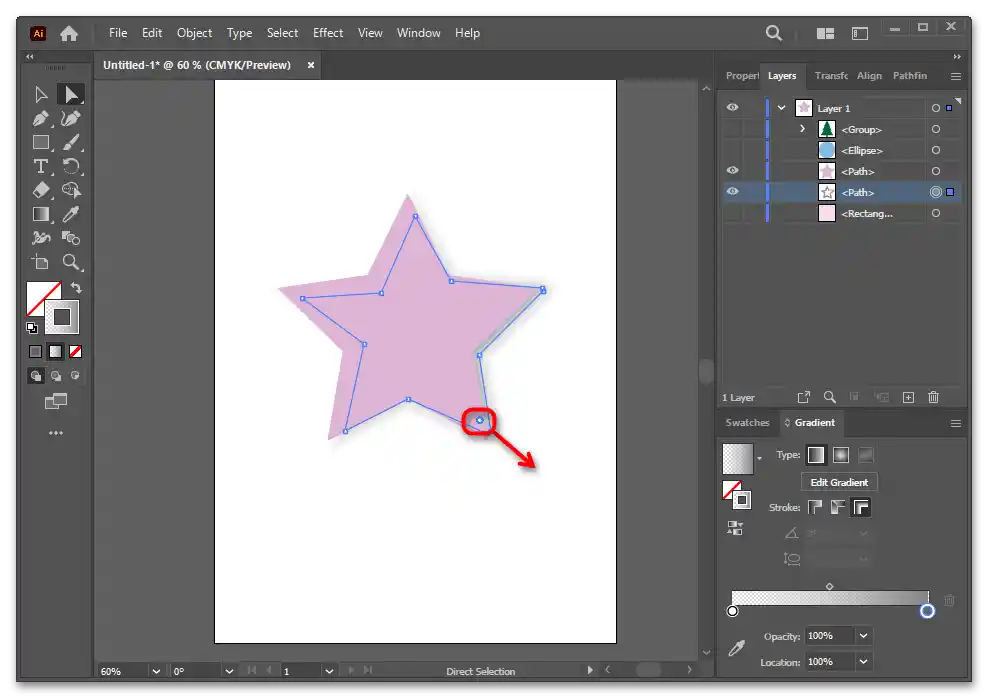Open the Window menu
The image size is (988, 698).
418,33
